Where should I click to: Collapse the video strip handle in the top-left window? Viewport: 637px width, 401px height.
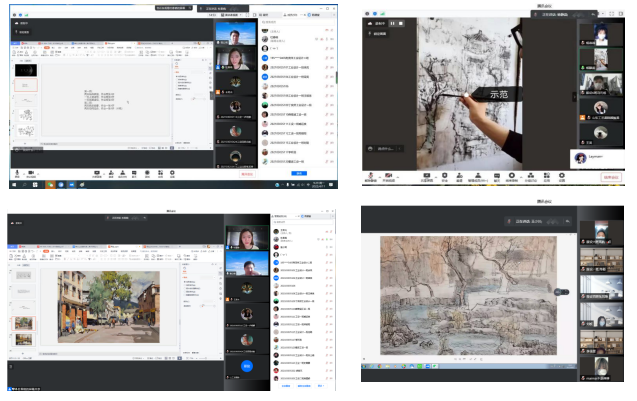[212, 95]
